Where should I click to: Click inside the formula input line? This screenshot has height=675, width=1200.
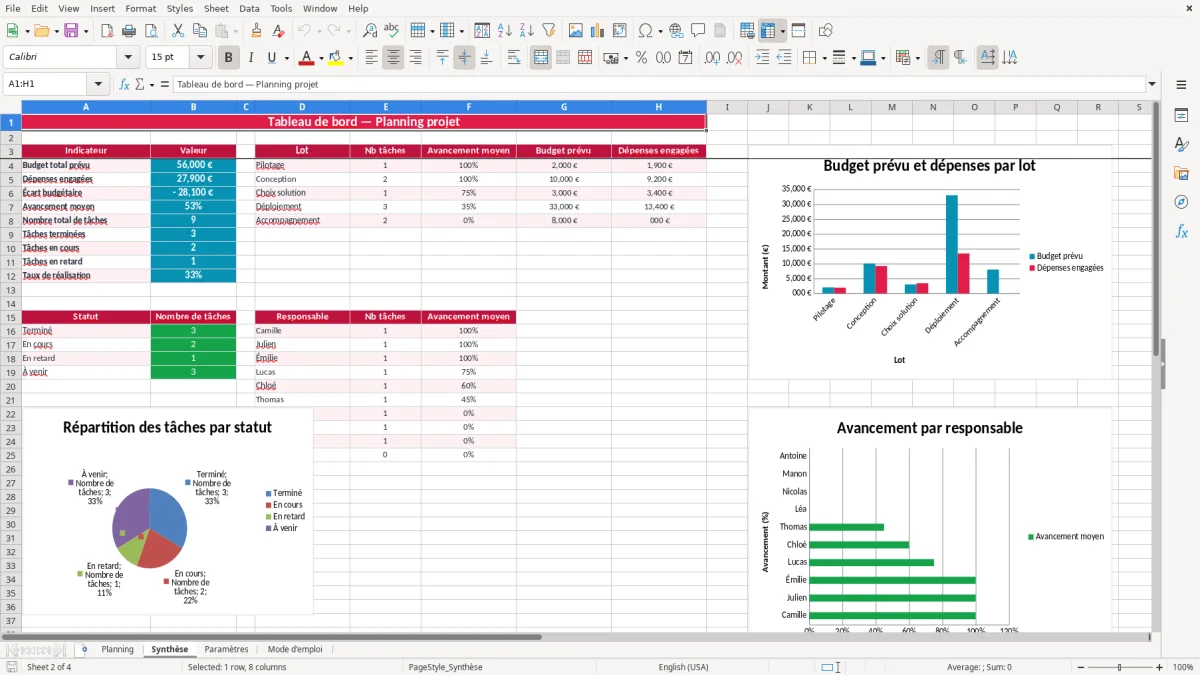click(x=658, y=84)
